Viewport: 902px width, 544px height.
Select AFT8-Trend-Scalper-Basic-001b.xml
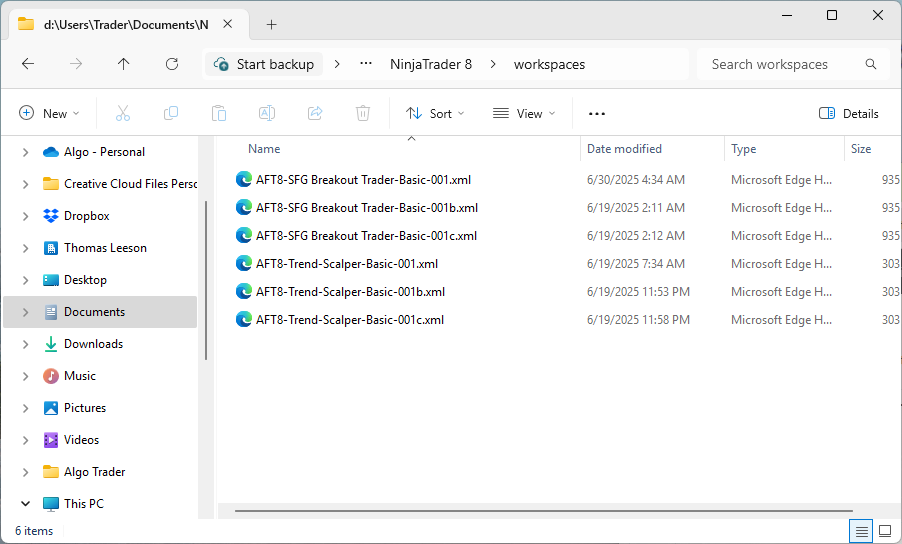[x=350, y=292]
